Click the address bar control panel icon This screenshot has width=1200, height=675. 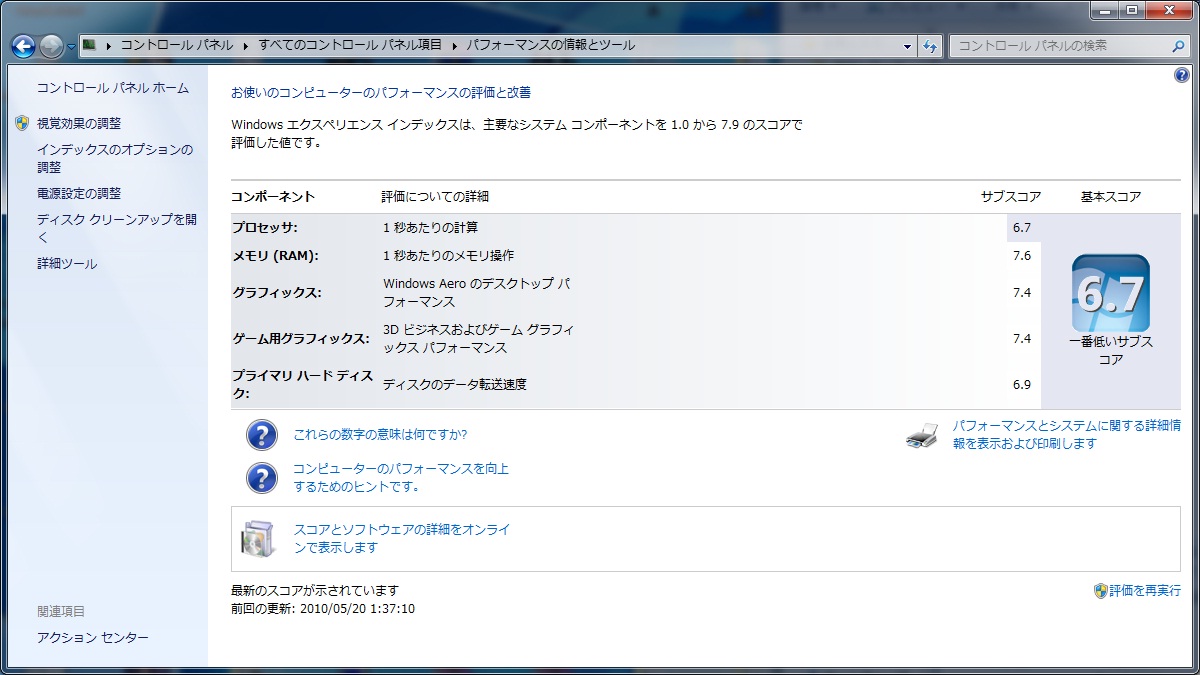pyautogui.click(x=90, y=45)
